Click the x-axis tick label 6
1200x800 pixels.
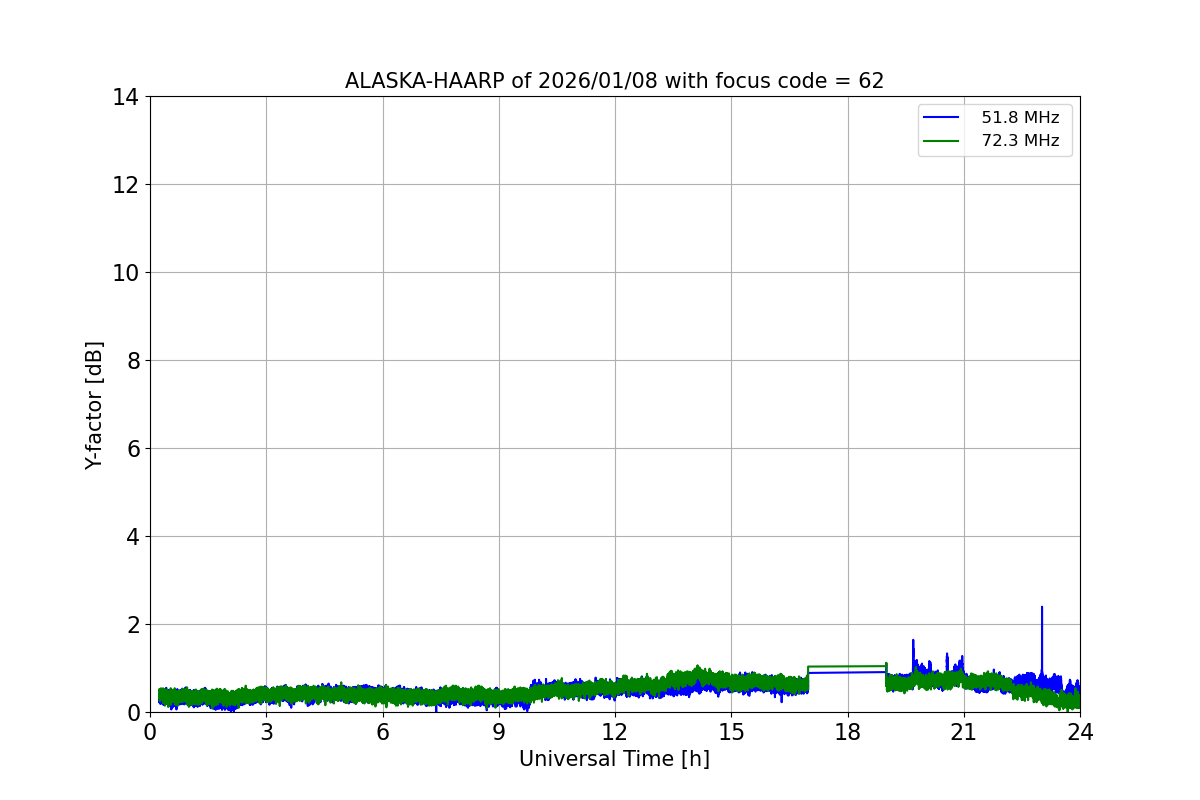click(383, 732)
